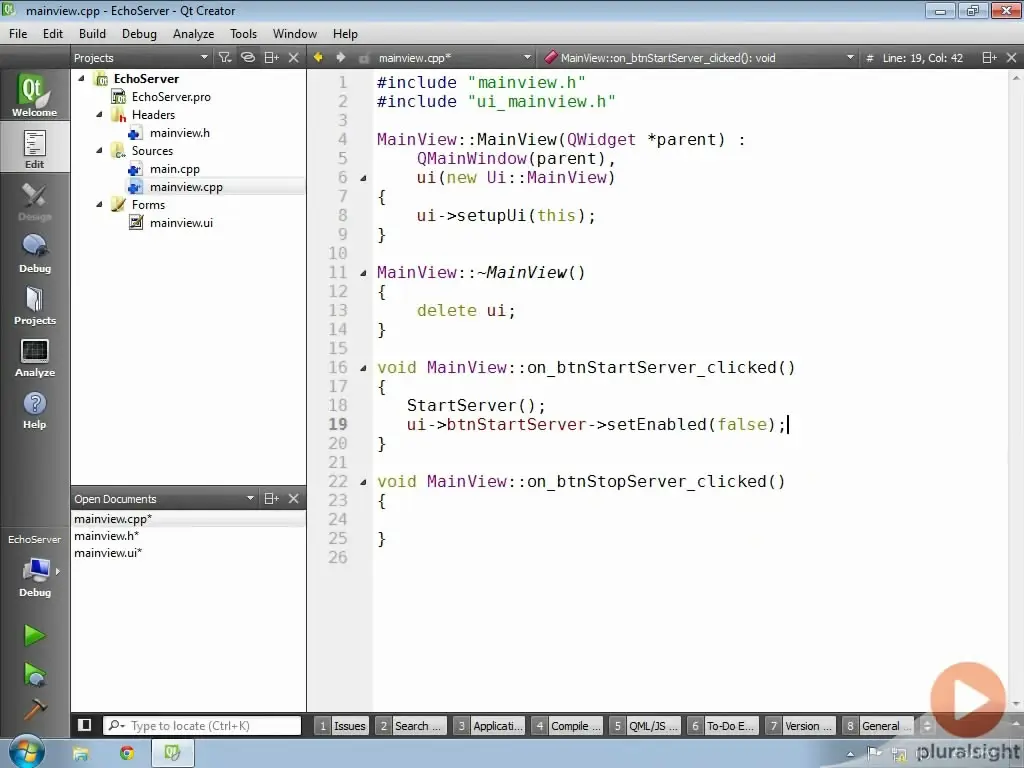The height and width of the screenshot is (768, 1024).
Task: Click the Line 19, Col 42 indicator
Action: tap(922, 57)
